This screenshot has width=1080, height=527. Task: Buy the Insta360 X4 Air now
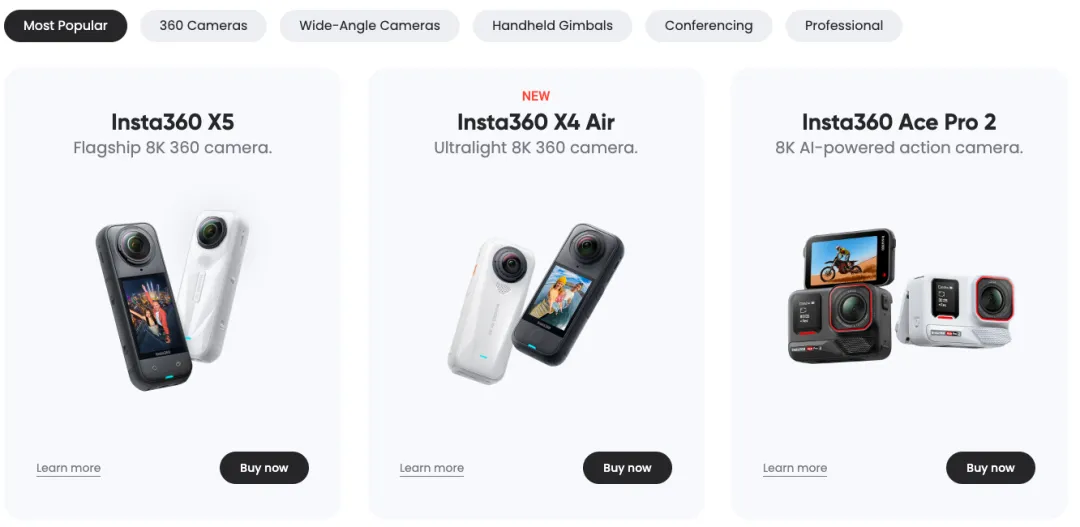click(627, 468)
